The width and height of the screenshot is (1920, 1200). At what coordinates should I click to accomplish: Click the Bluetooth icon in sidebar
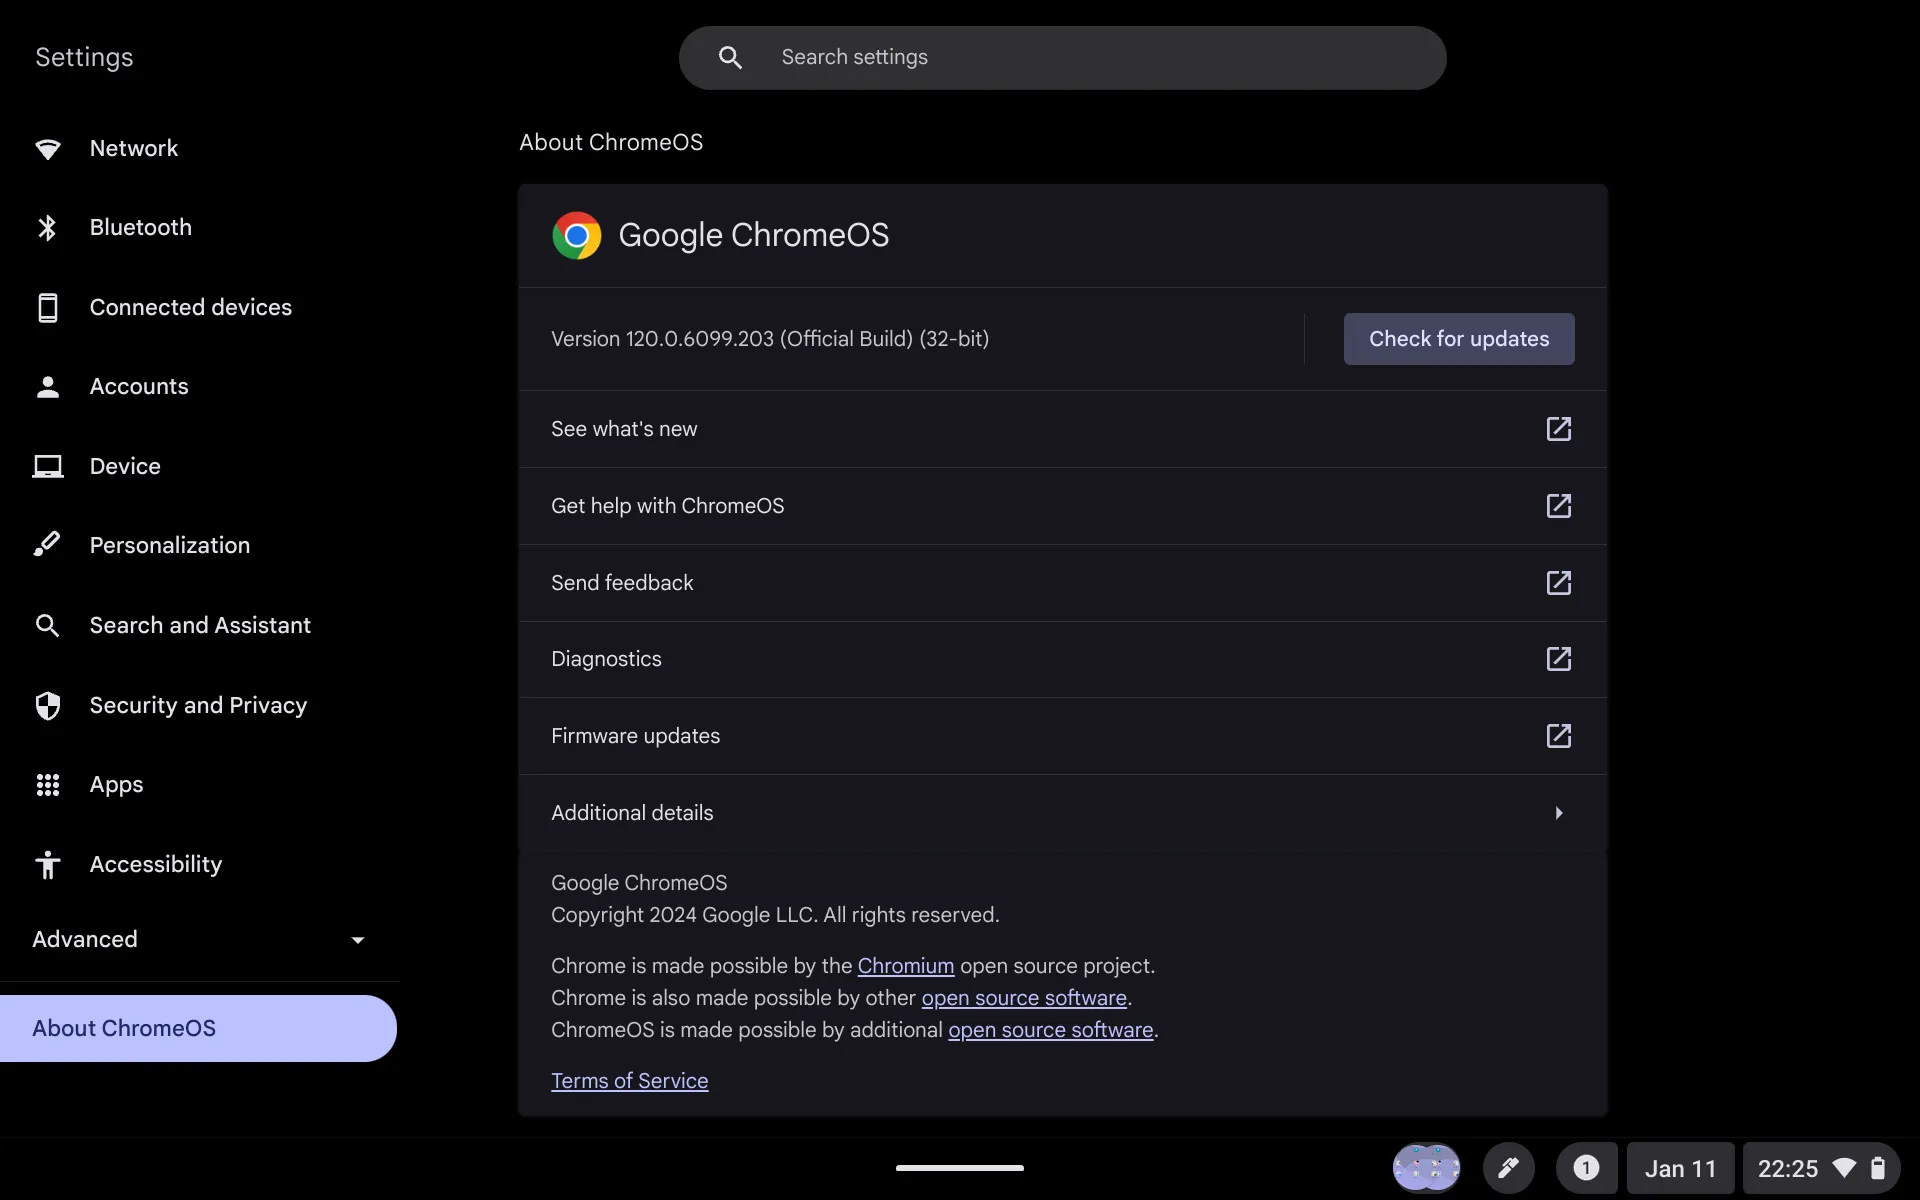click(47, 228)
